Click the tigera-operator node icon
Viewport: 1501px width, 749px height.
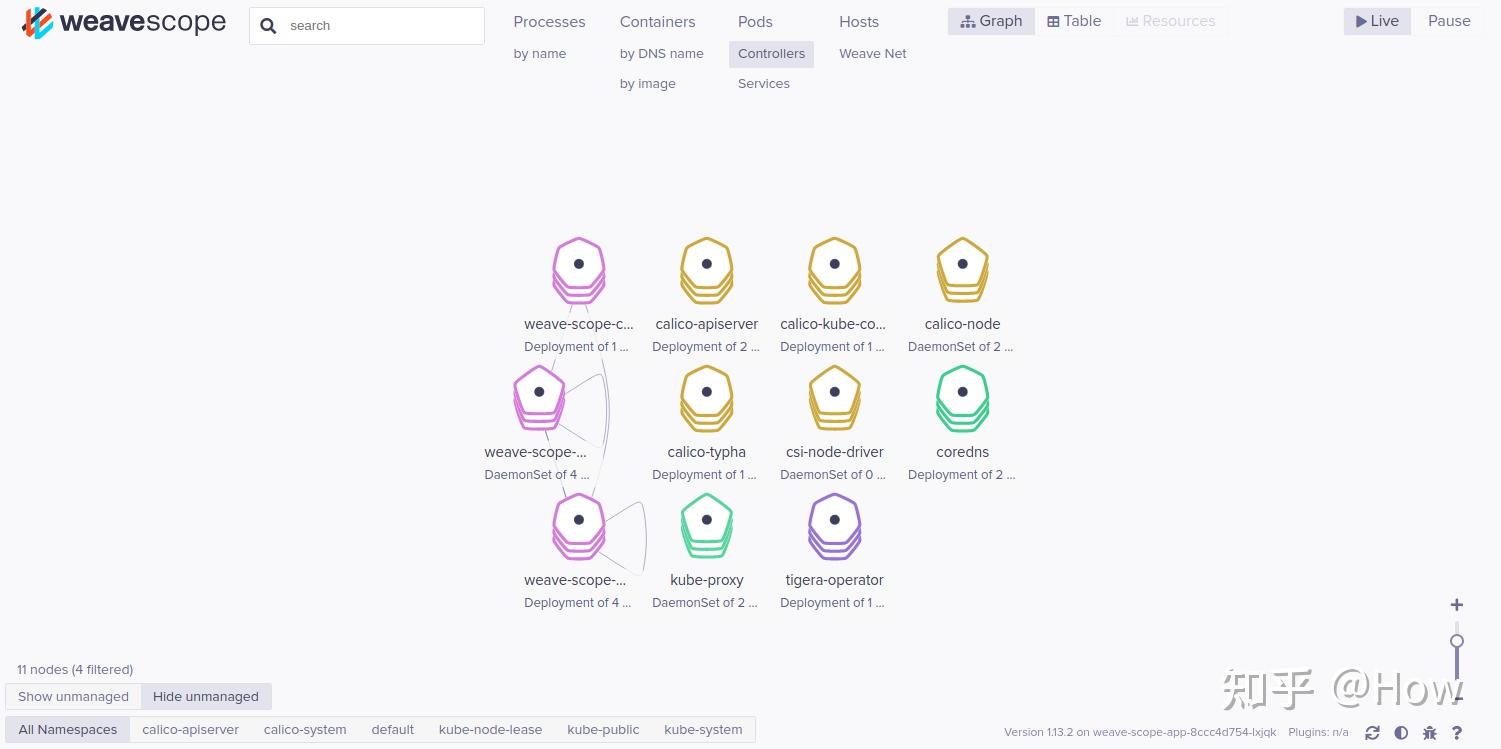click(834, 525)
